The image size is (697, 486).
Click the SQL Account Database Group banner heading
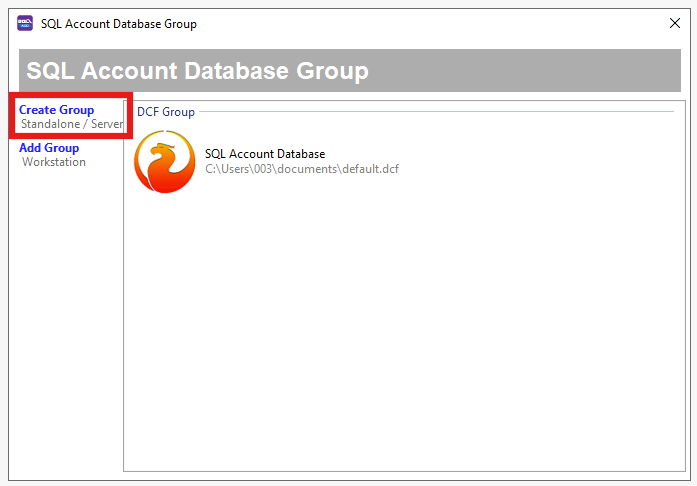[x=197, y=71]
